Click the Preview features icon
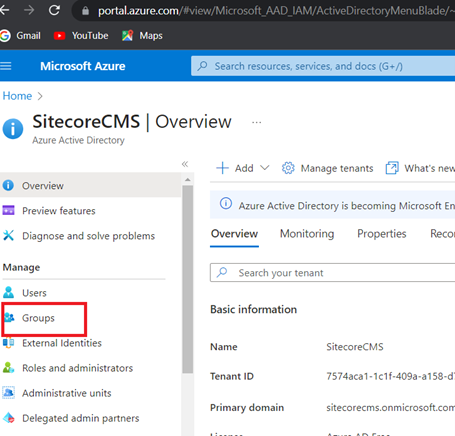 coord(8,210)
